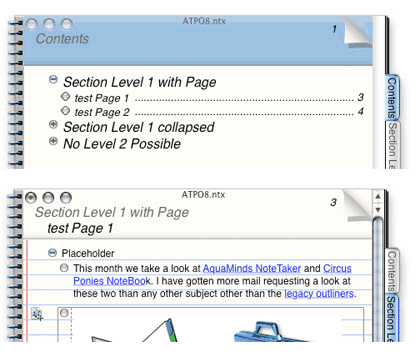
Task: Click diamond icon beside test Page 2
Action: pyautogui.click(x=65, y=110)
